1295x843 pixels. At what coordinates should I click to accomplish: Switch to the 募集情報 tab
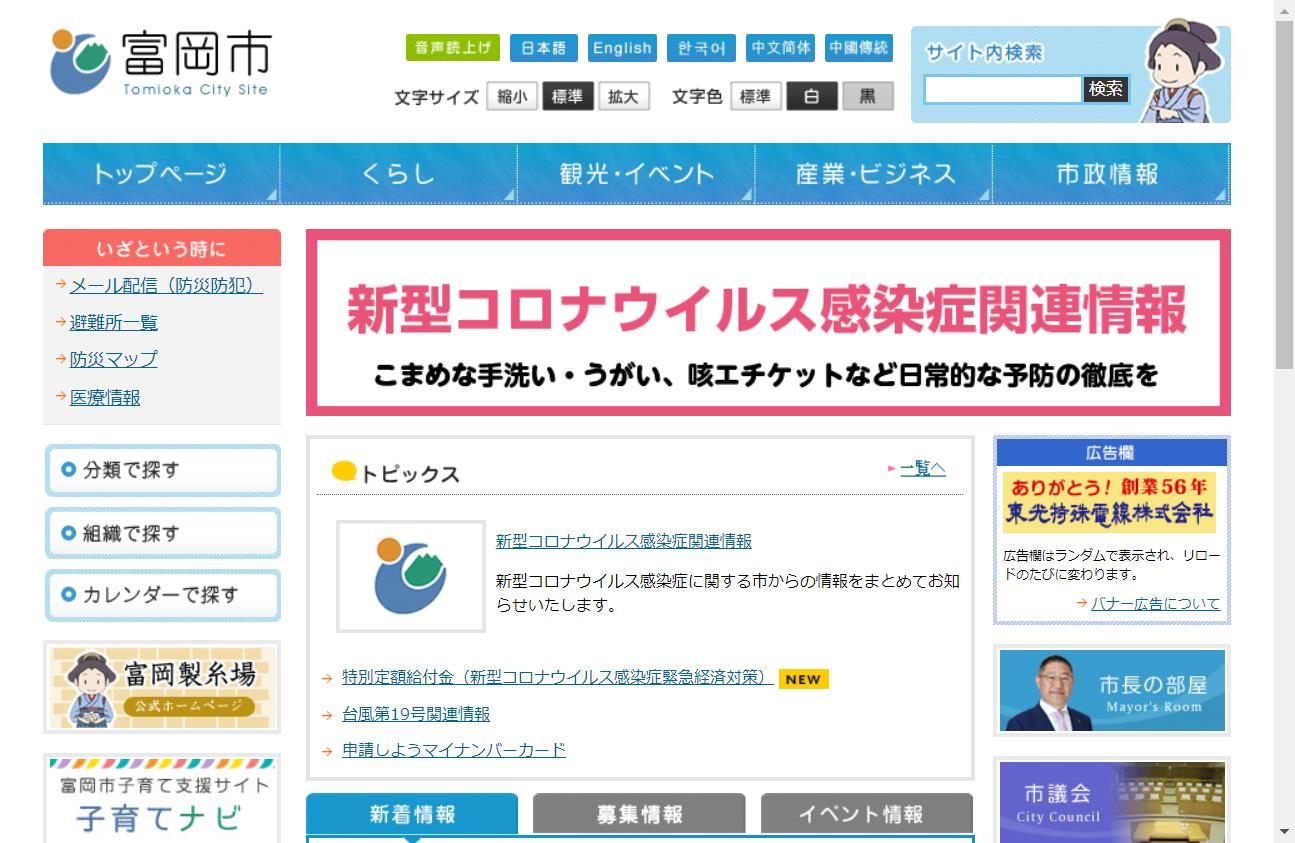click(639, 814)
